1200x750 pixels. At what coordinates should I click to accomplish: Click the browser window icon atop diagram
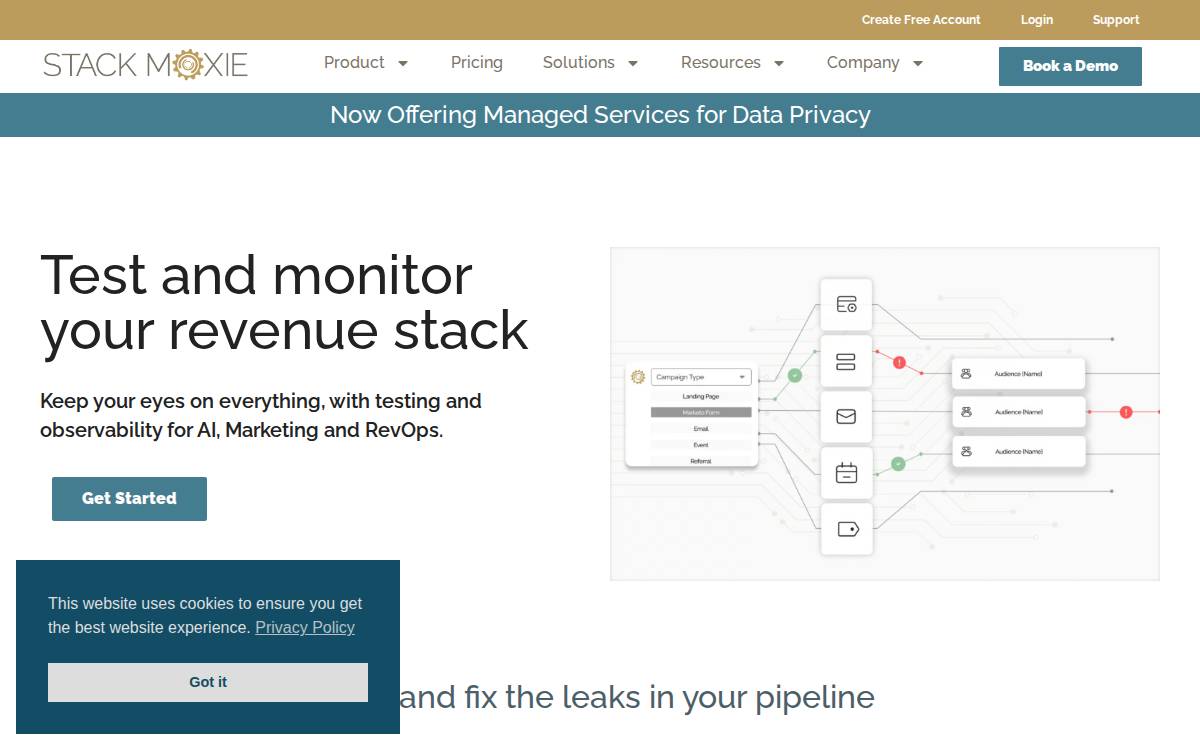846,304
